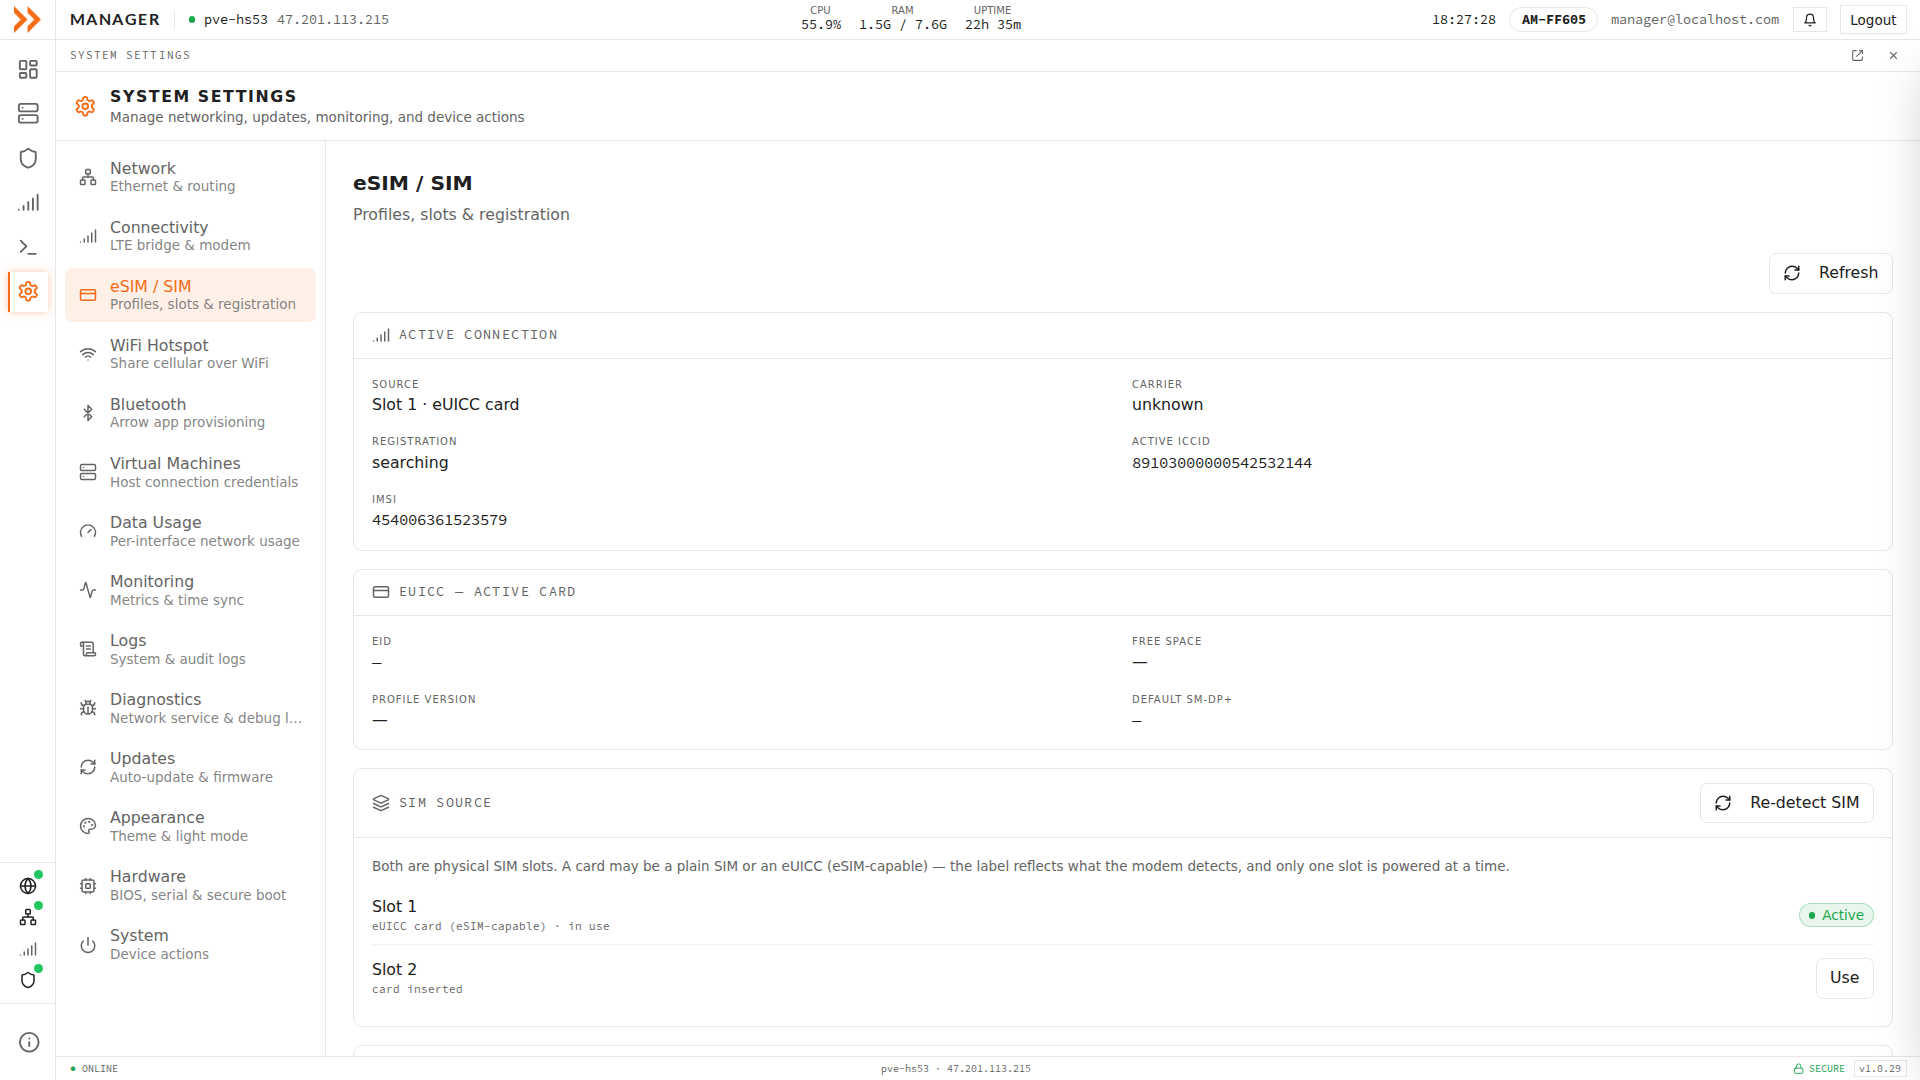Image resolution: width=1920 pixels, height=1080 pixels.
Task: Click the Bluetooth symbol icon
Action: (x=88, y=413)
